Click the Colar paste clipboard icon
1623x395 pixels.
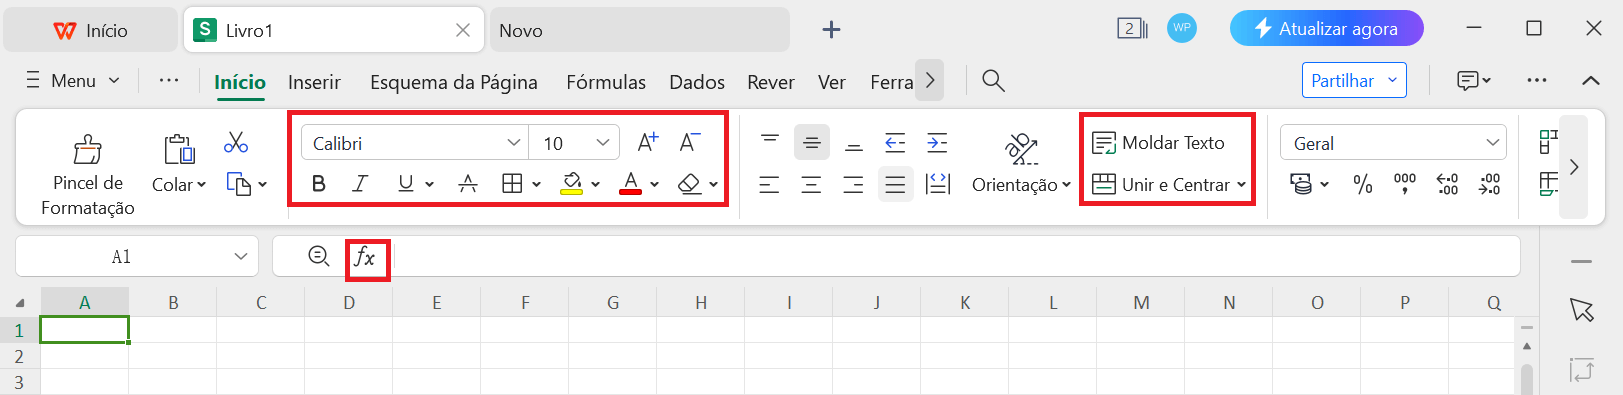click(x=179, y=149)
